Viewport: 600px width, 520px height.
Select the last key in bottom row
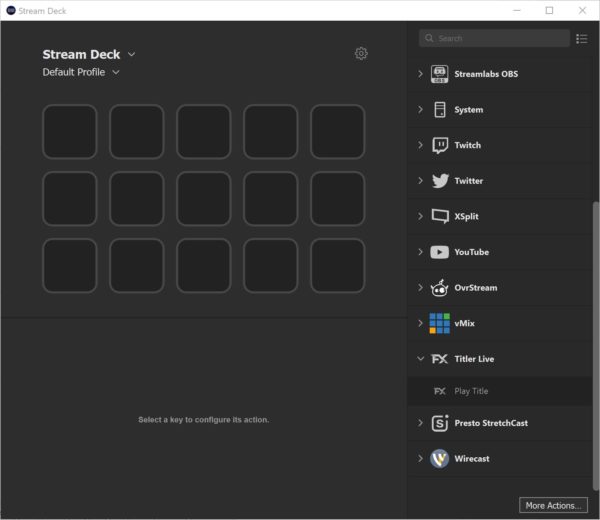click(338, 266)
